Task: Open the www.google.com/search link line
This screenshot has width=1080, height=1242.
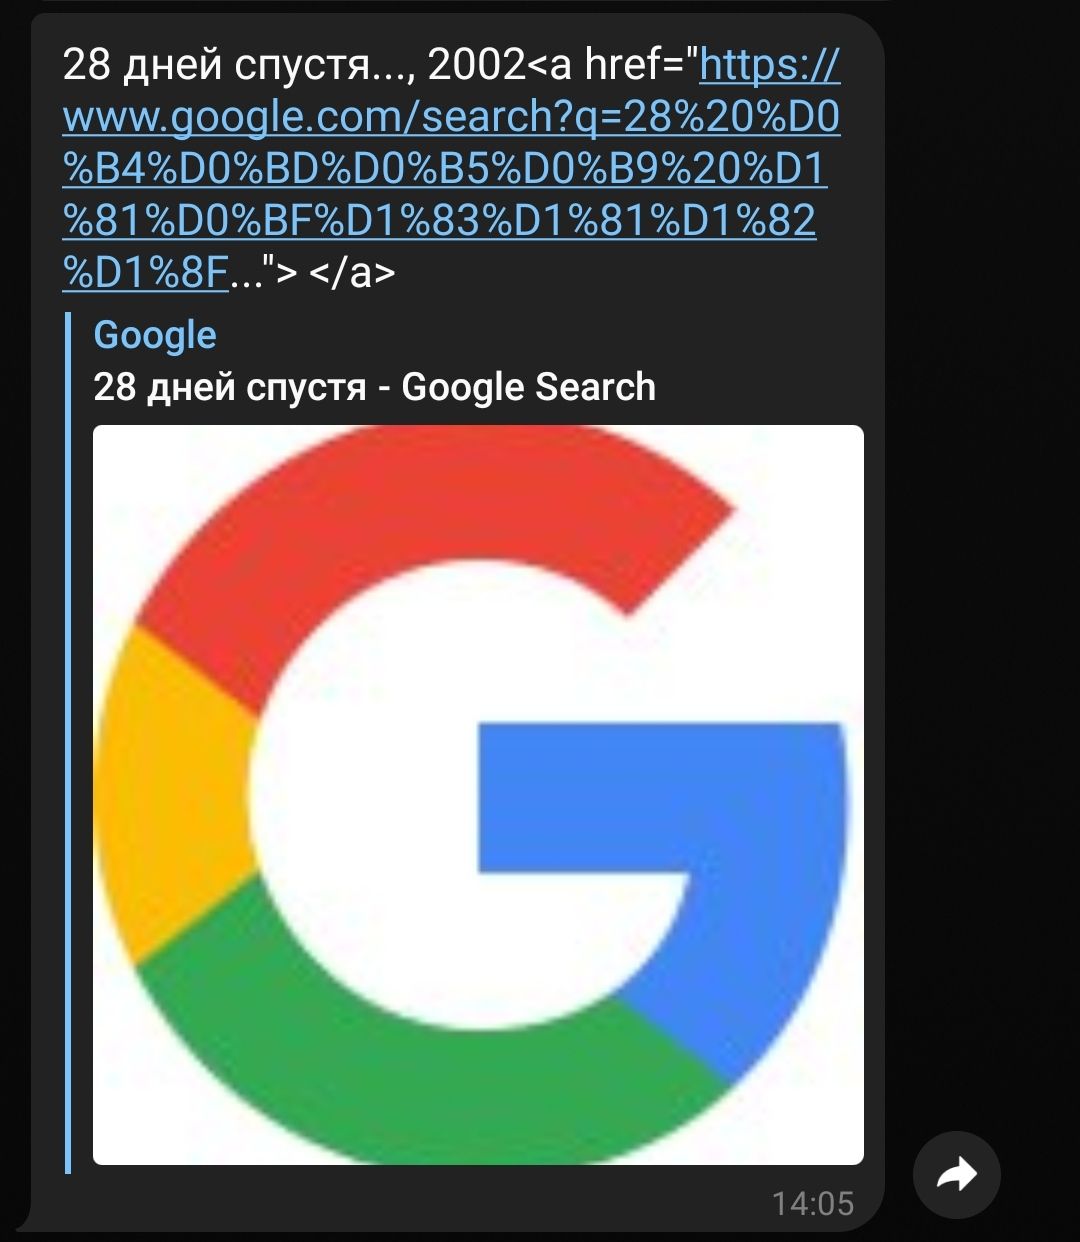Action: click(x=451, y=118)
